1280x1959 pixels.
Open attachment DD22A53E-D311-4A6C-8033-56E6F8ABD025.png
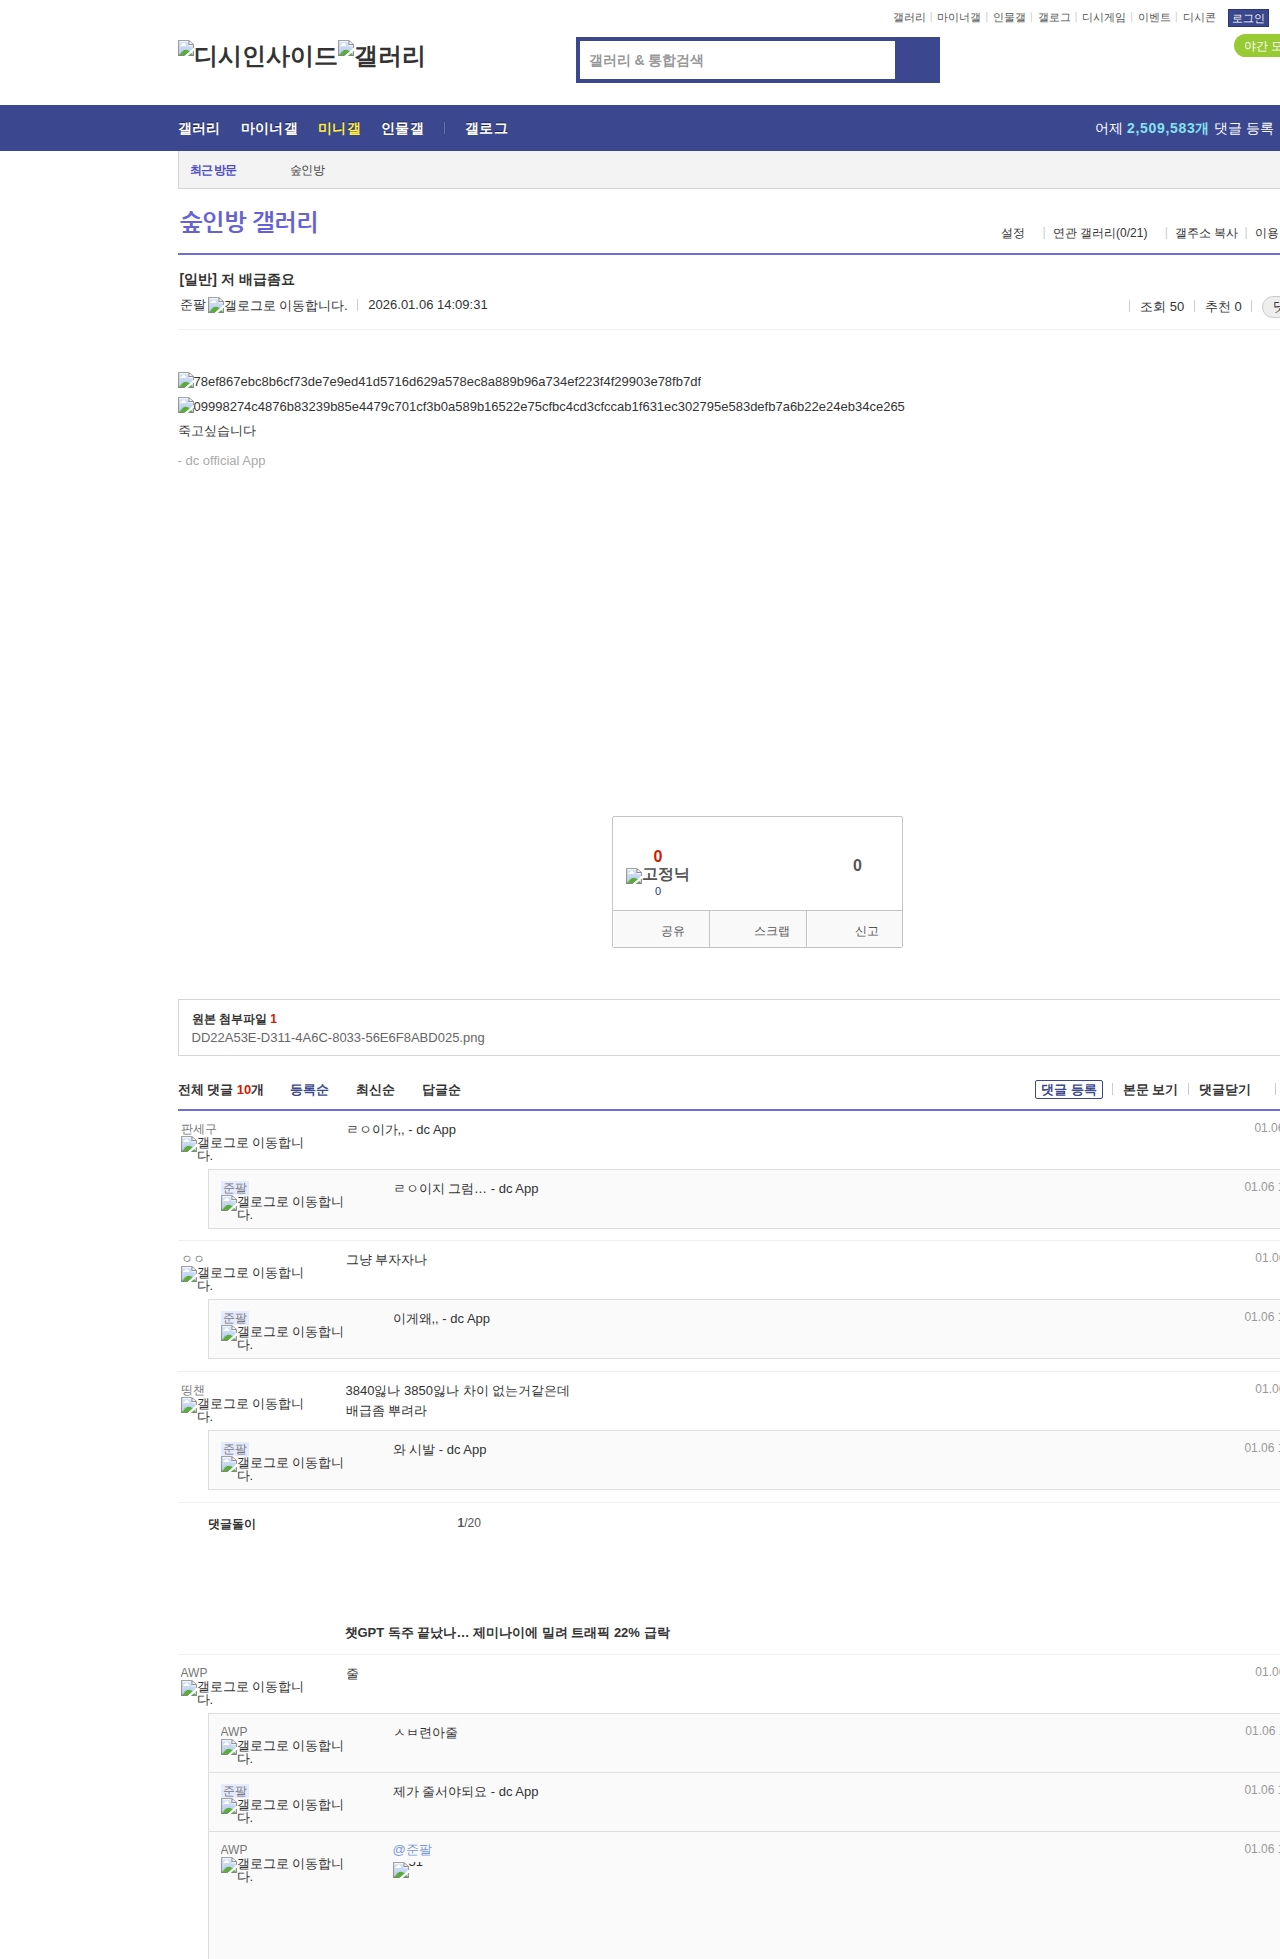[338, 1038]
